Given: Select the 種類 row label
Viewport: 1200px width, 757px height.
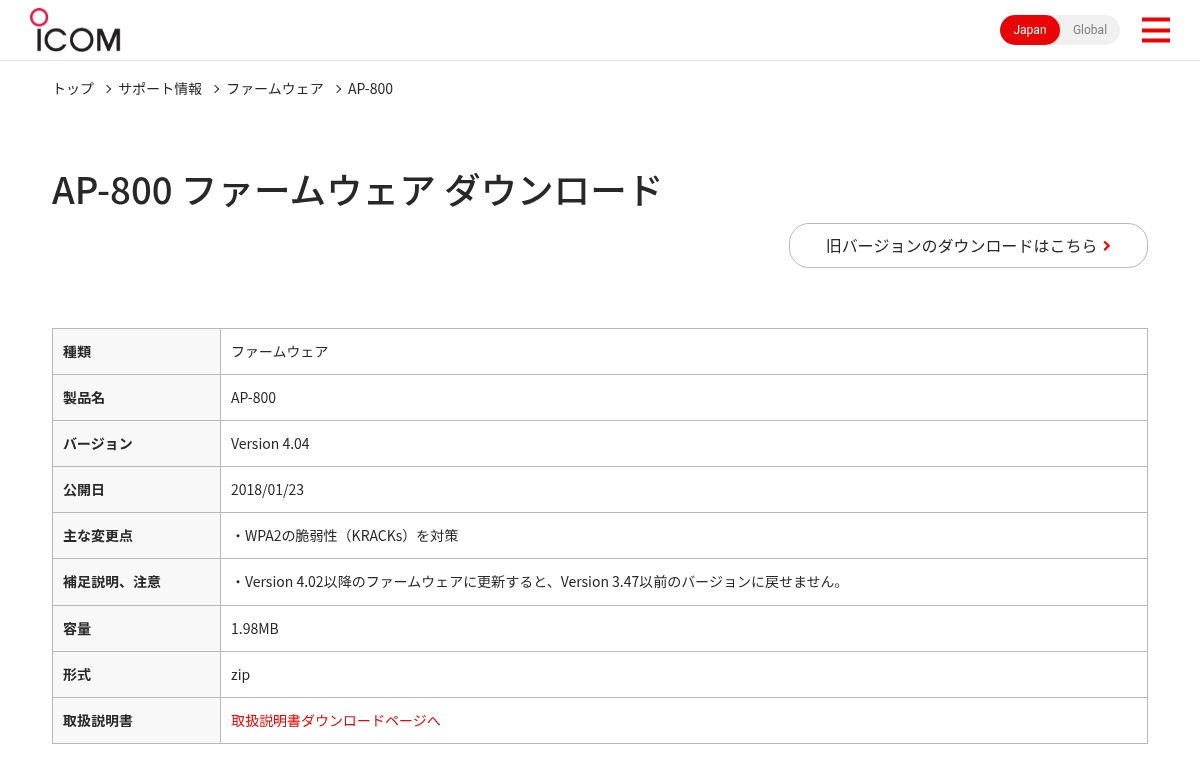Looking at the screenshot, I should pos(77,351).
